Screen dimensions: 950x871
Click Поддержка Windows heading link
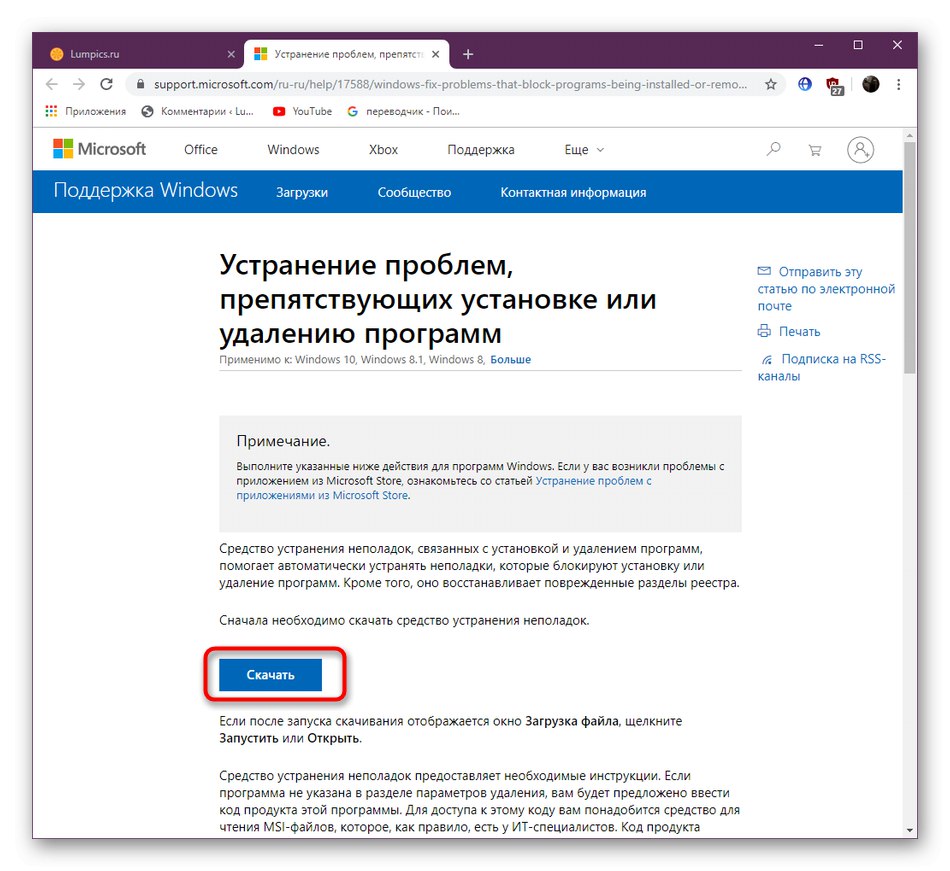[145, 190]
